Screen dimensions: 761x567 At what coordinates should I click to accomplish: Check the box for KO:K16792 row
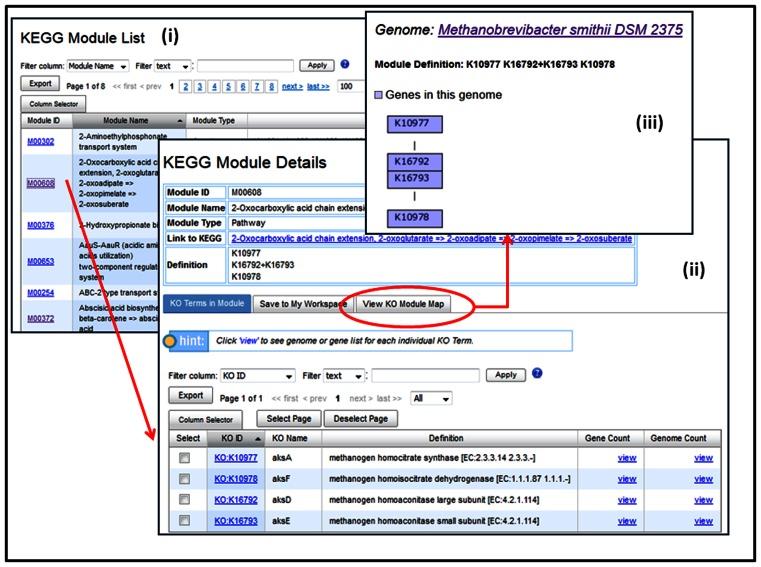tap(184, 500)
